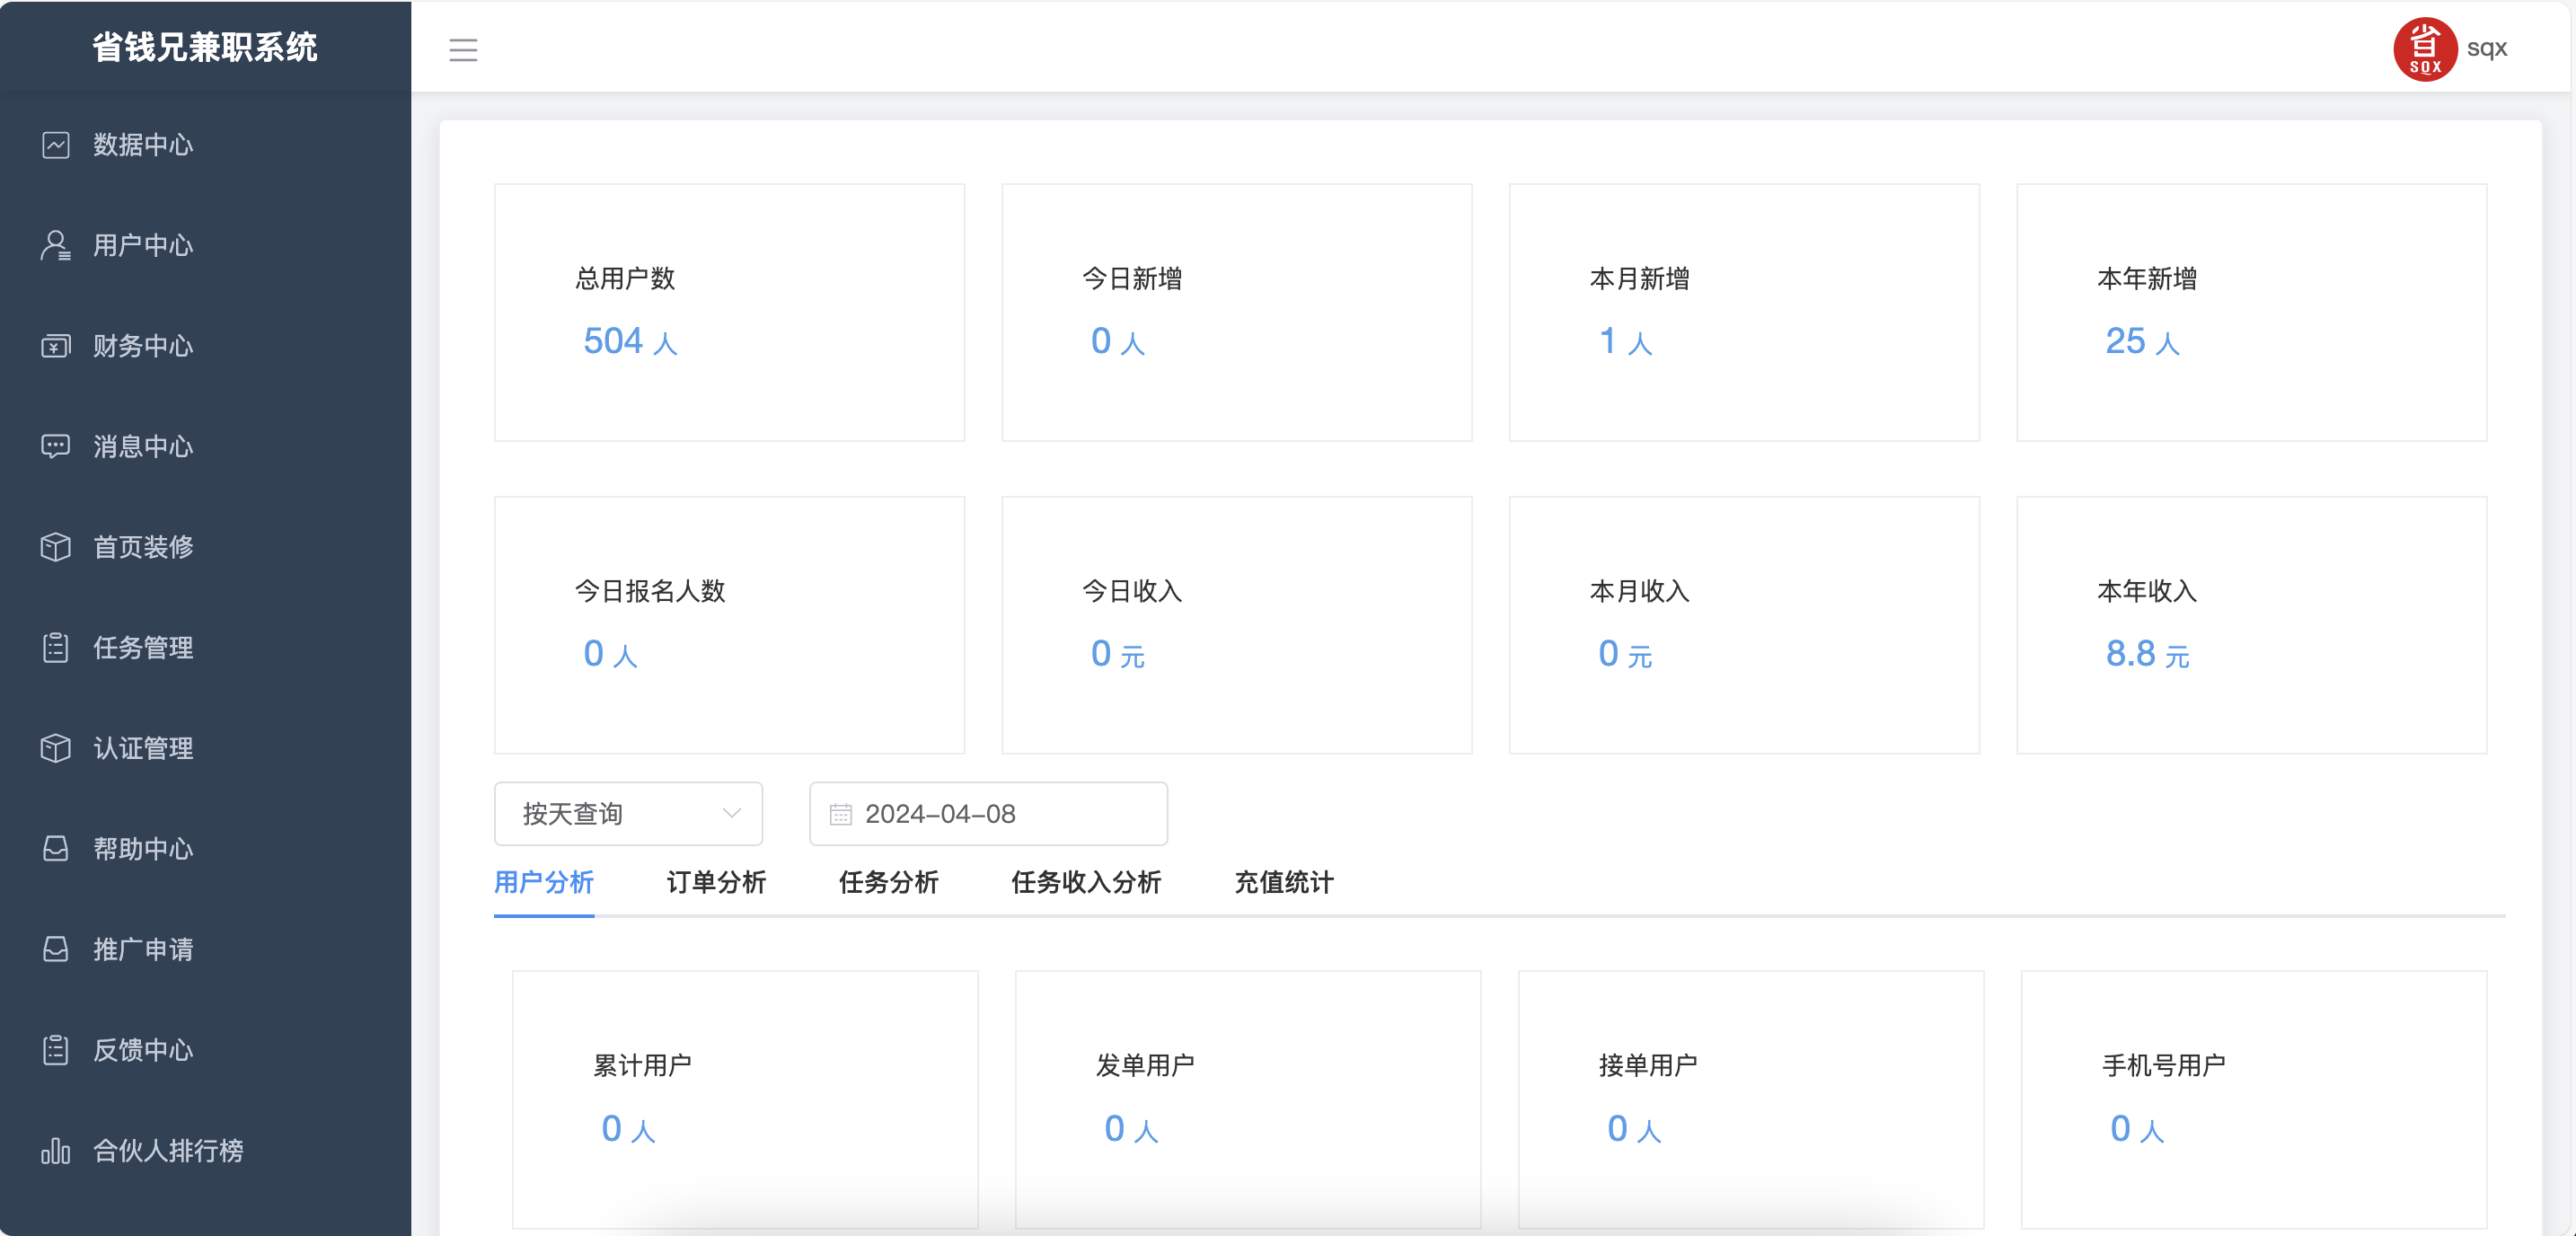The image size is (2576, 1236).
Task: Open 反馈中心 in sidebar
Action: [x=143, y=1050]
